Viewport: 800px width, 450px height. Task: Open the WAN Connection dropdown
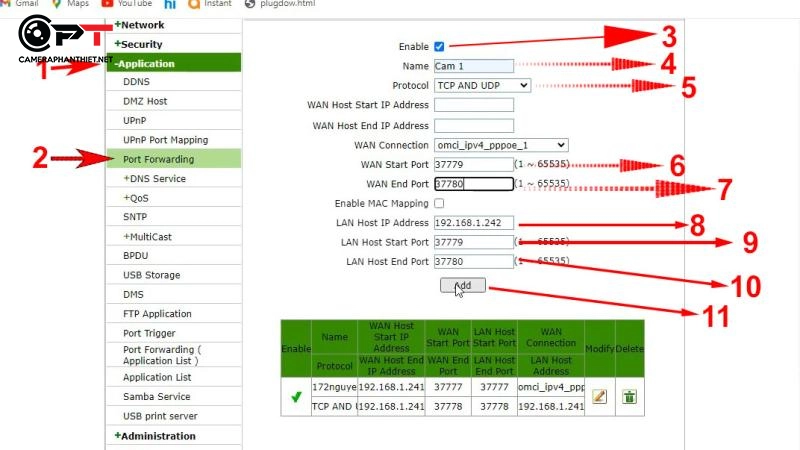pos(501,145)
